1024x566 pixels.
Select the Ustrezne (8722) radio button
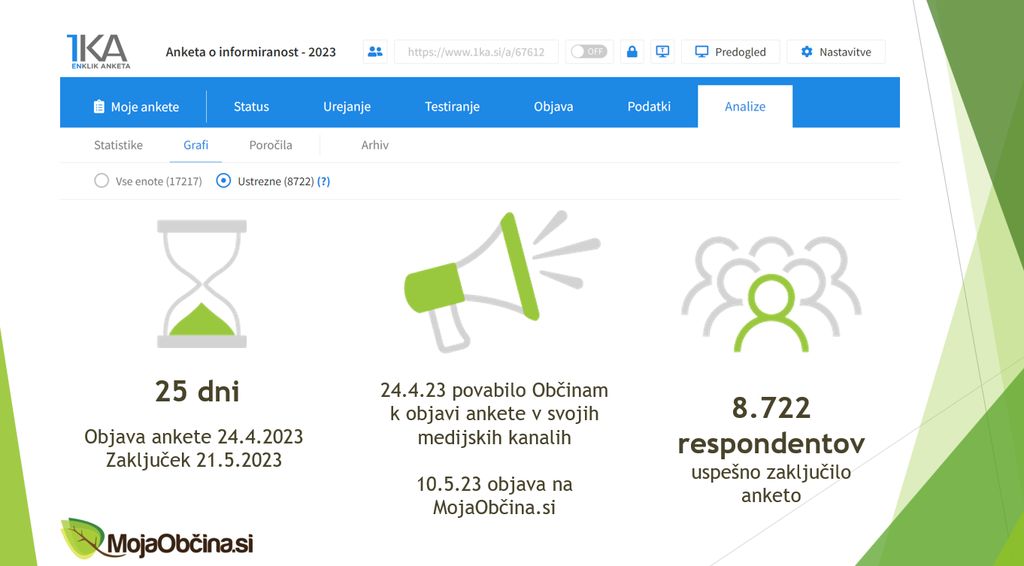[224, 181]
